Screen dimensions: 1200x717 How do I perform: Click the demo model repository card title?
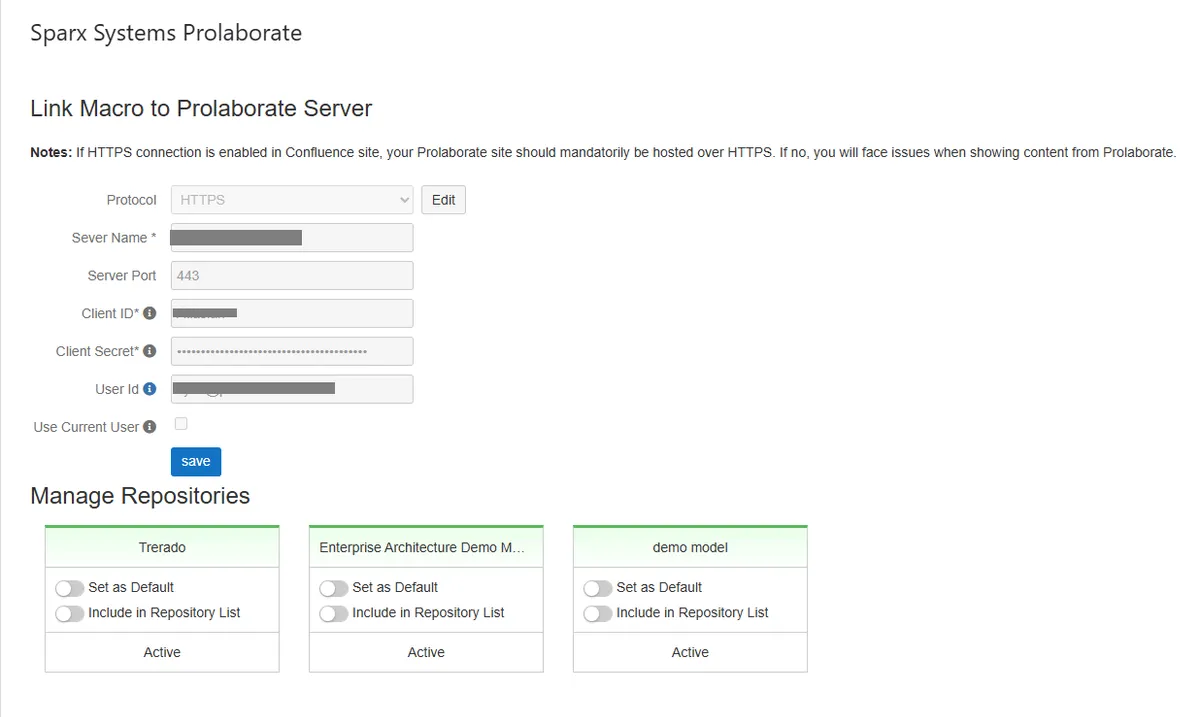click(690, 547)
